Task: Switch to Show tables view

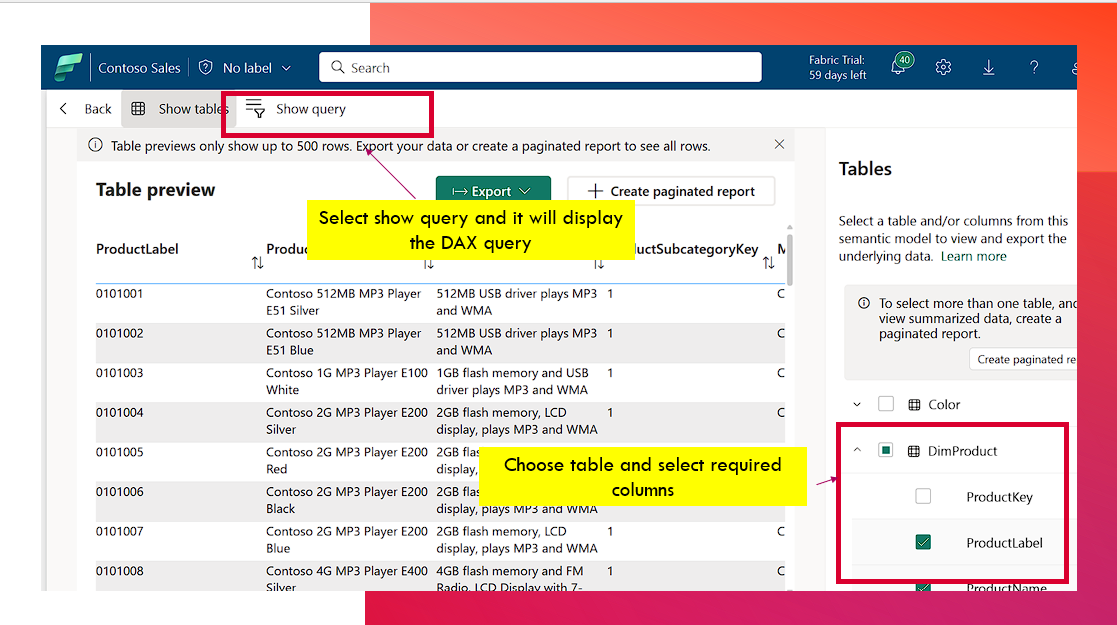Action: click(x=179, y=109)
